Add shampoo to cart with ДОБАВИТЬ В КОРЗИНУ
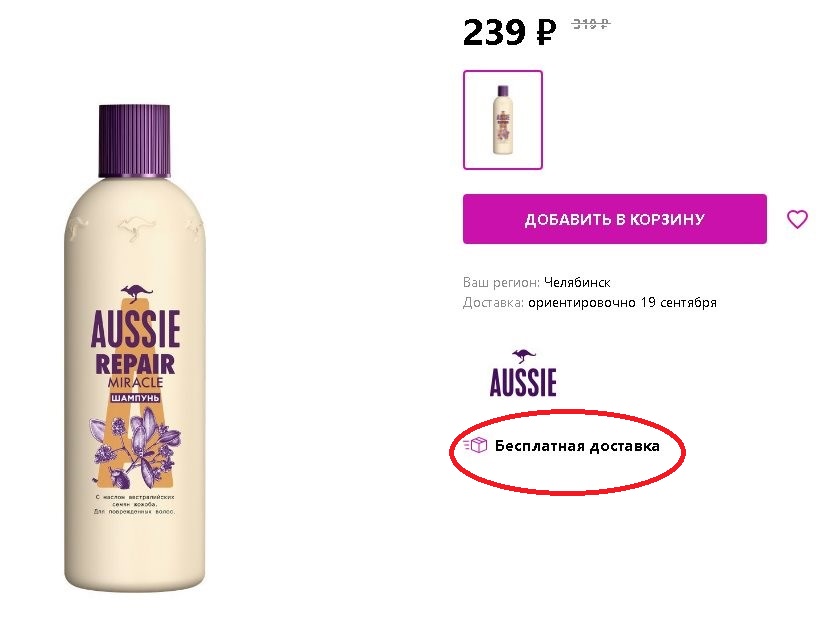Viewport: 823px width, 634px height. tap(615, 219)
